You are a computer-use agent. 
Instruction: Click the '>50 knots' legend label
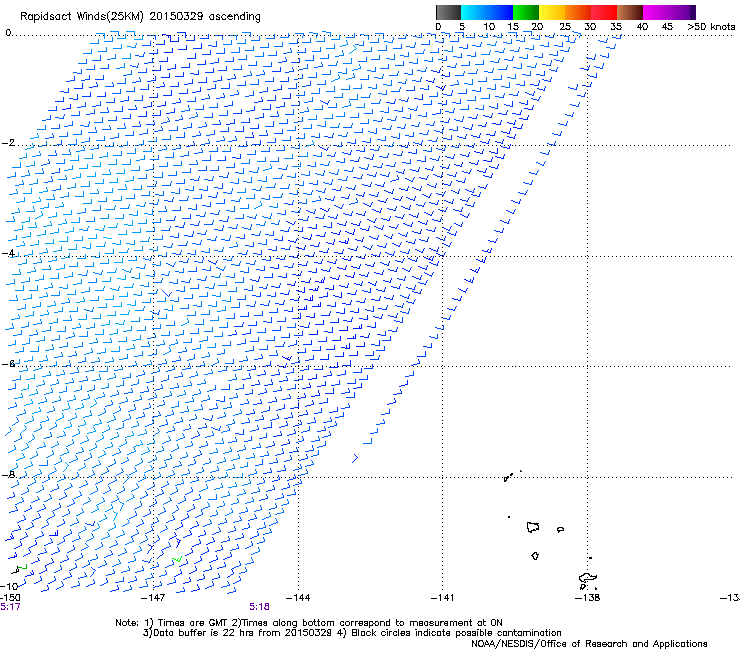711,27
